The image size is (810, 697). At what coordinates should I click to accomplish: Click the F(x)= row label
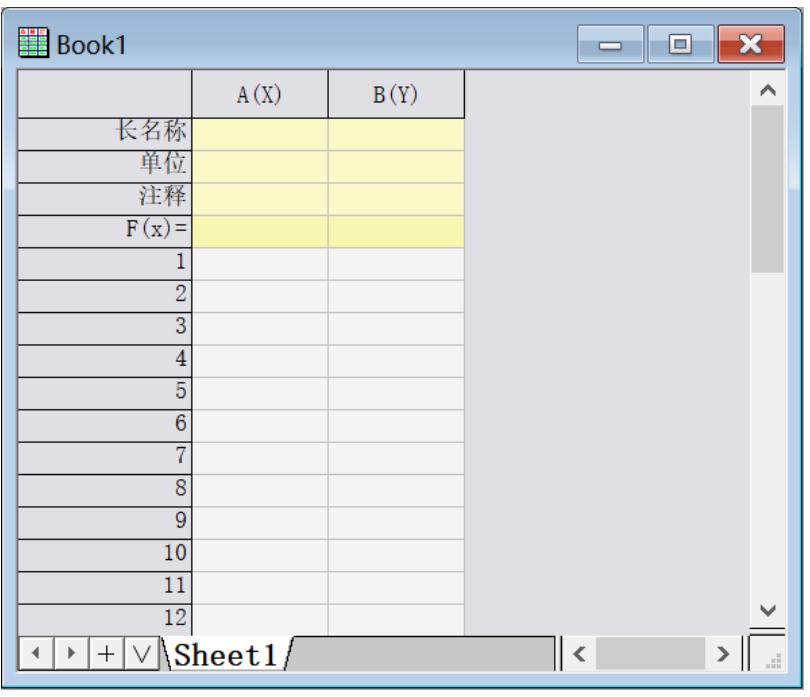[105, 231]
